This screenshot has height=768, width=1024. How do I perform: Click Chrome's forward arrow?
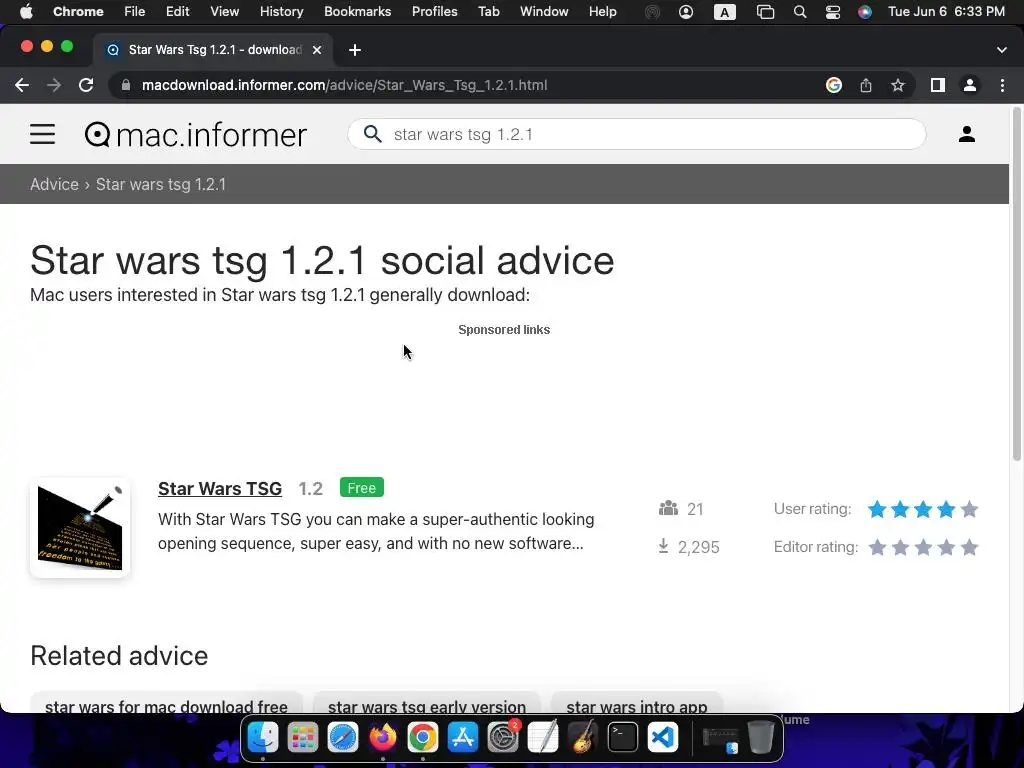54,85
